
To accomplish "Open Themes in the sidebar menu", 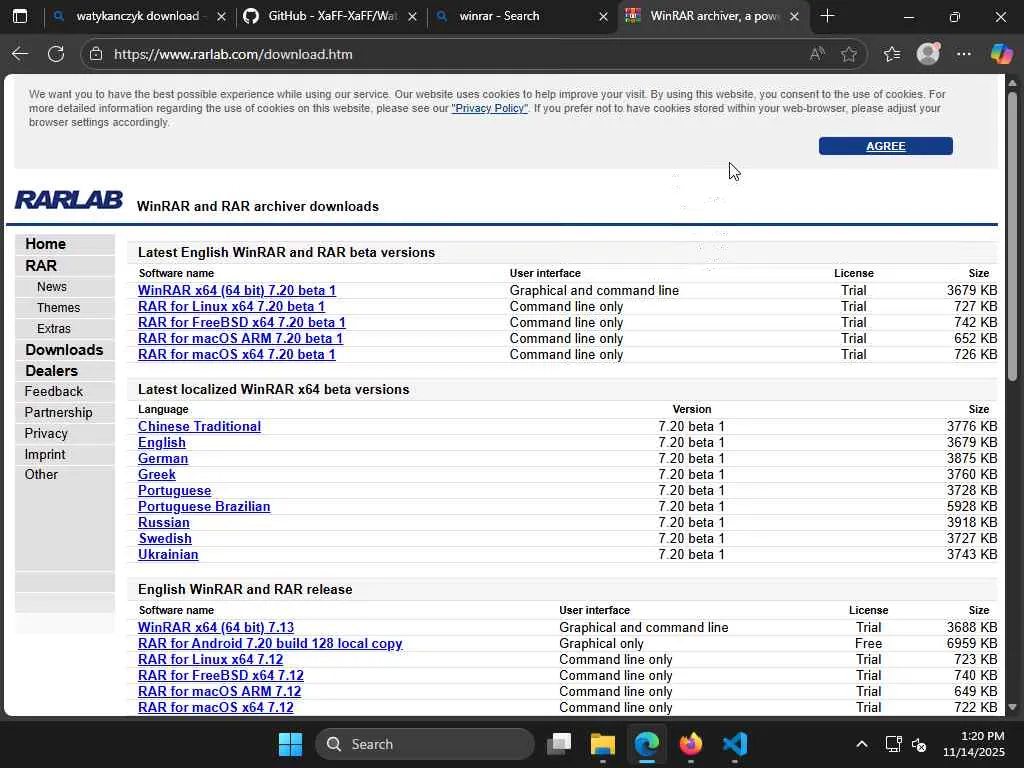I will tap(58, 308).
